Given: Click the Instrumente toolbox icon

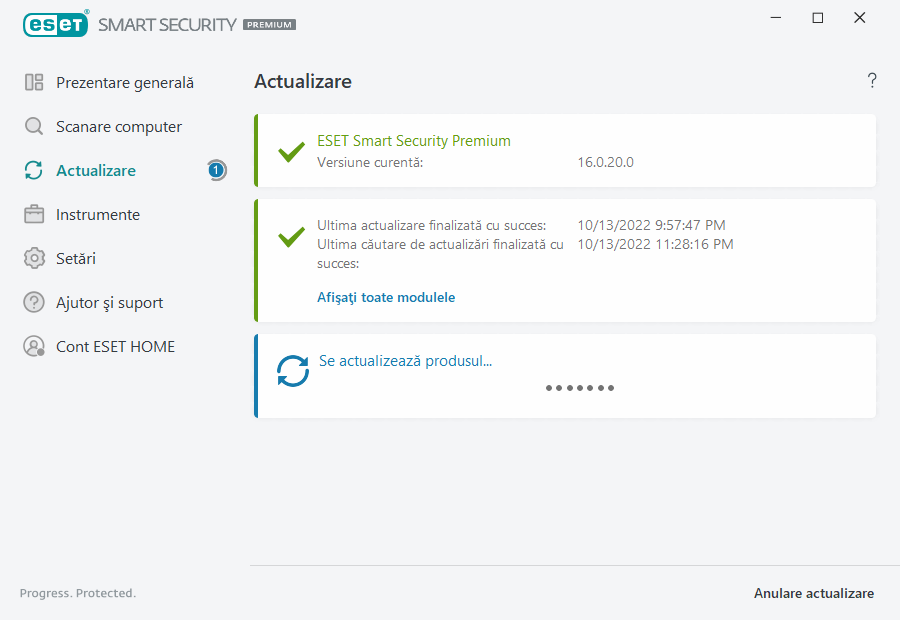Looking at the screenshot, I should coord(34,215).
